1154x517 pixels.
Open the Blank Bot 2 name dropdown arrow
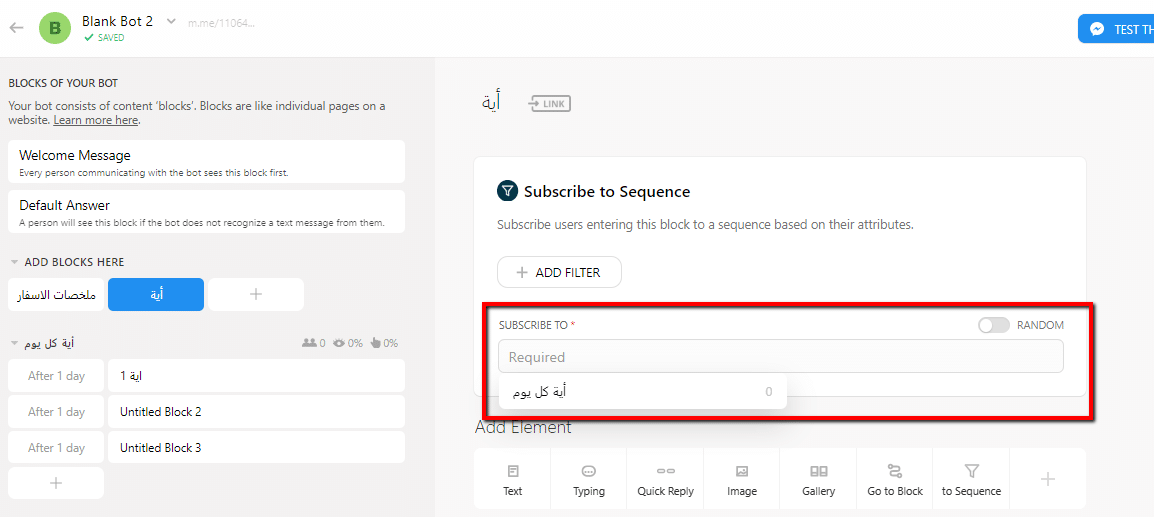click(x=171, y=21)
